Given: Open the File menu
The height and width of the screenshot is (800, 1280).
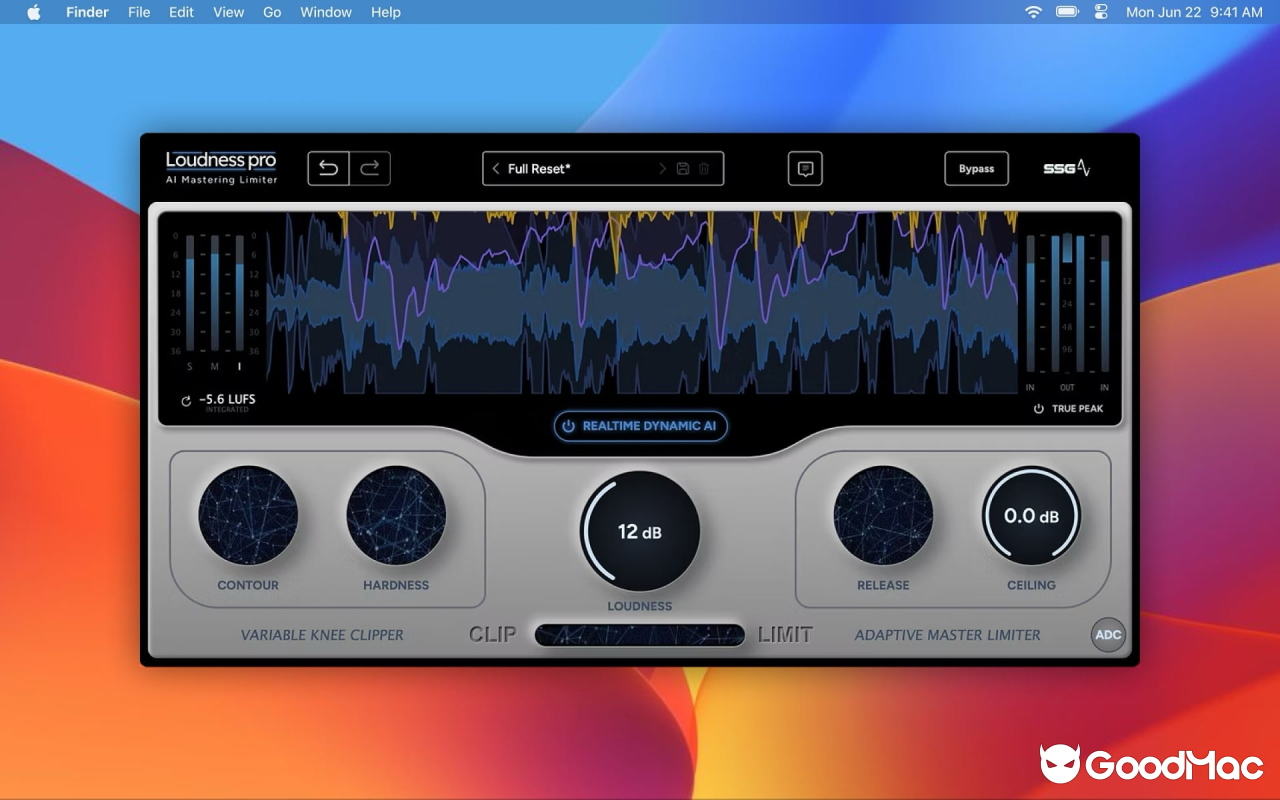Looking at the screenshot, I should 139,12.
